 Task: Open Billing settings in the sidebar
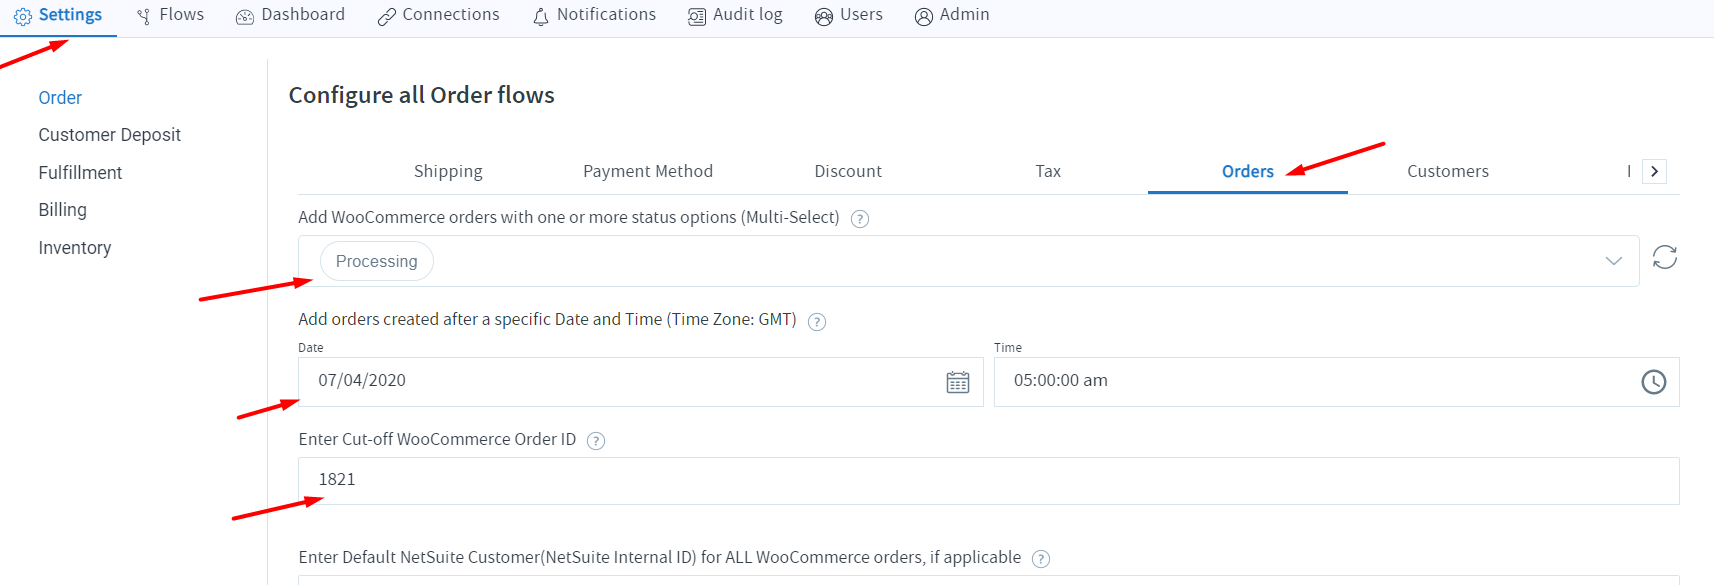(63, 210)
